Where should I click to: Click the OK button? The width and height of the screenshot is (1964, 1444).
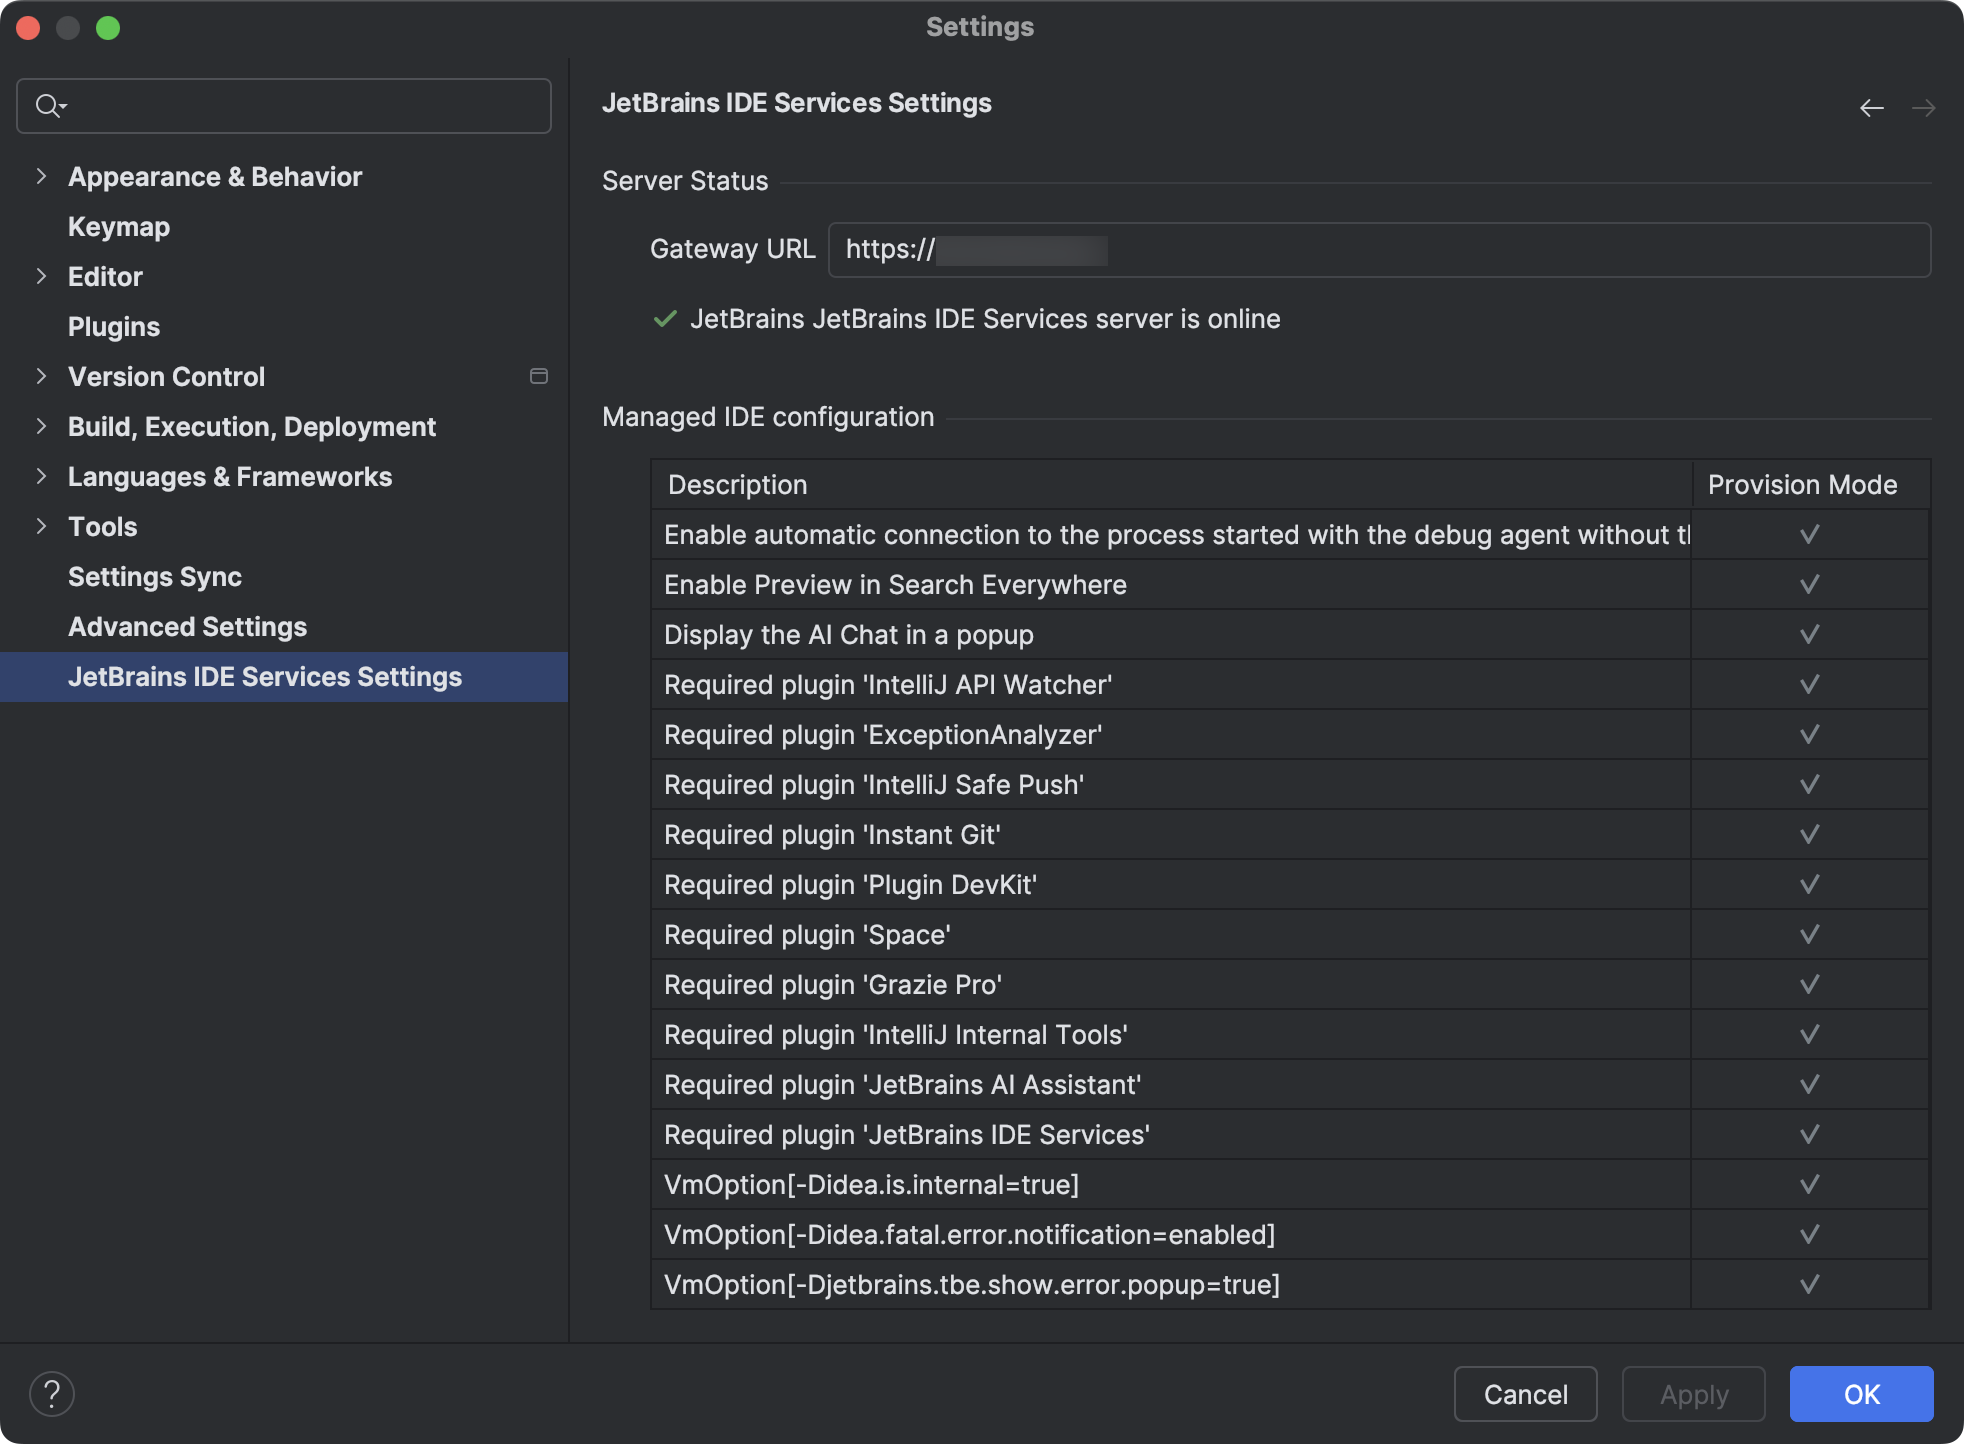[x=1860, y=1394]
